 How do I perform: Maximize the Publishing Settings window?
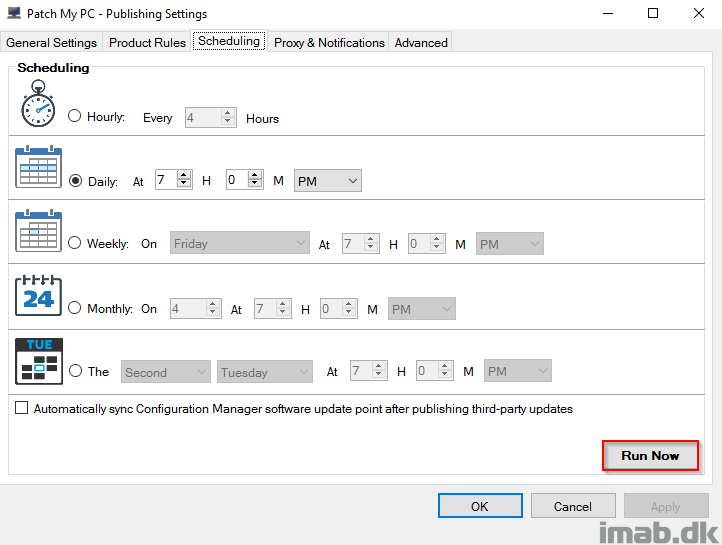coord(653,13)
